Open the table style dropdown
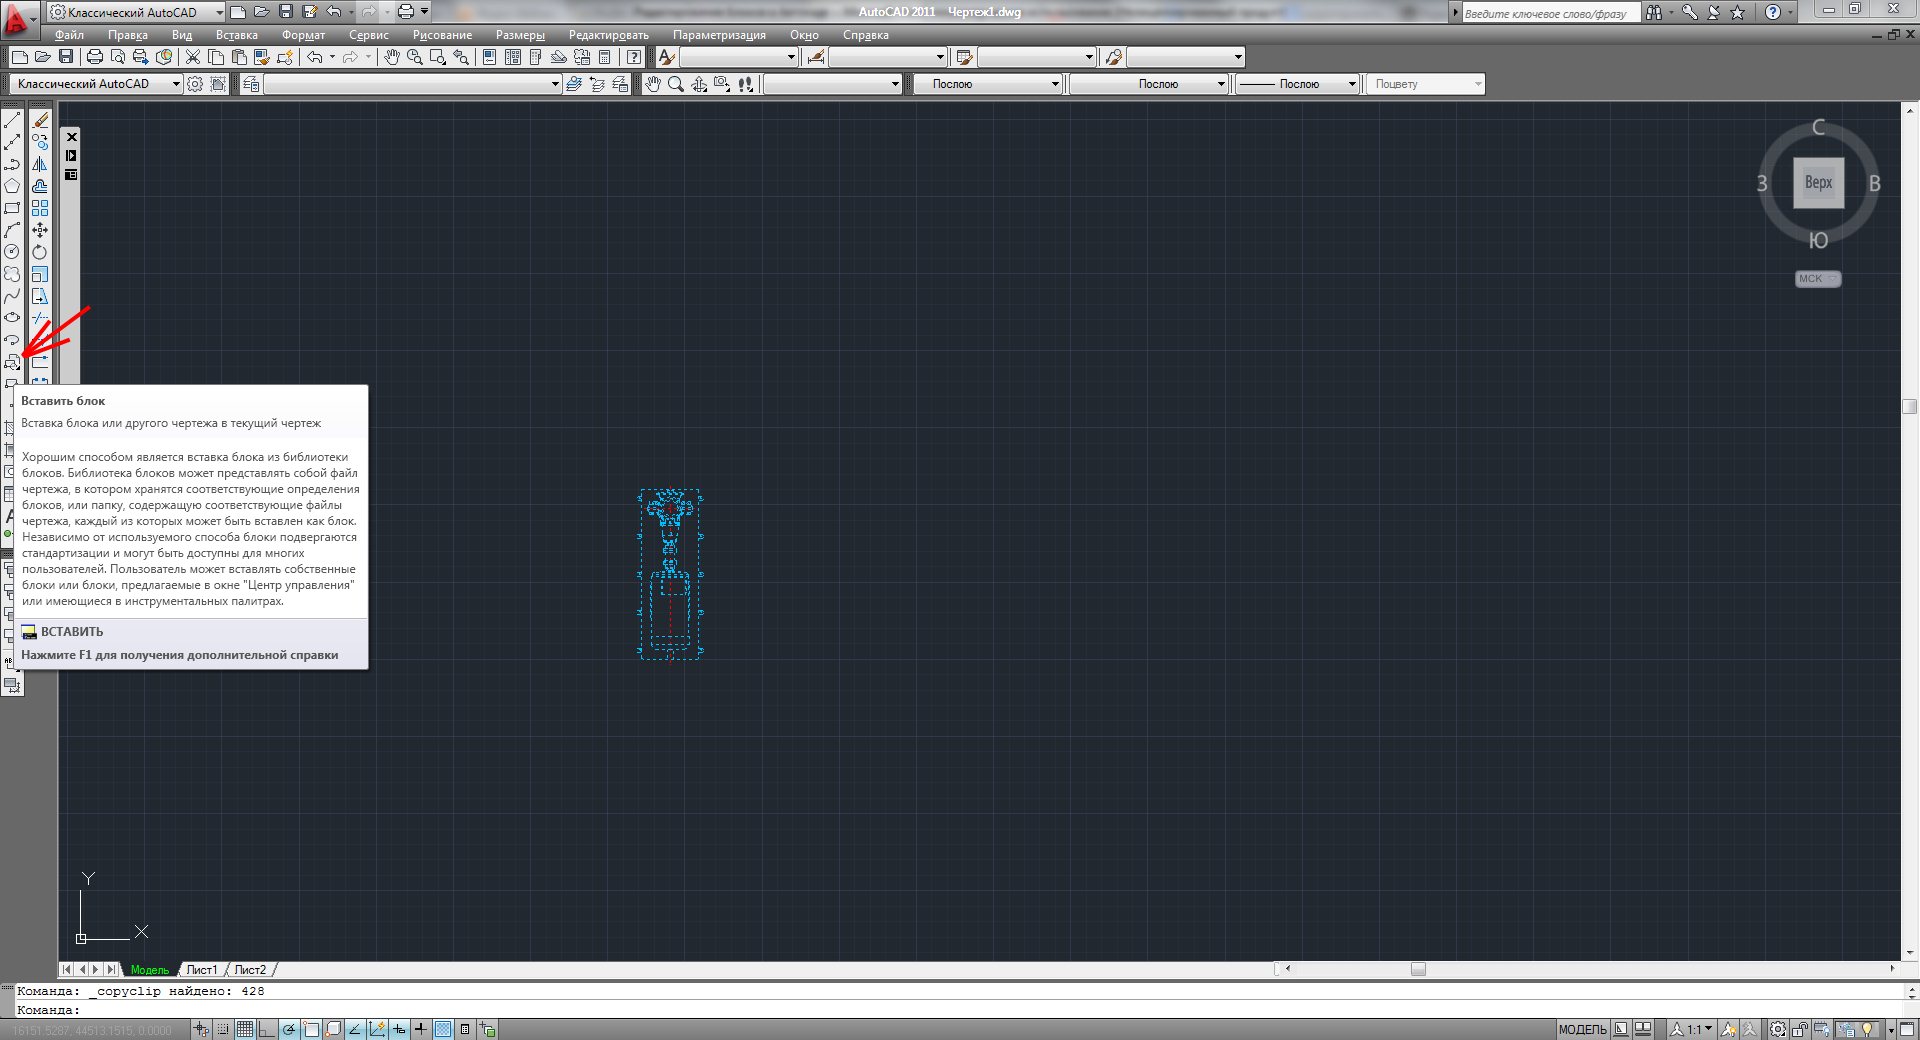Image resolution: width=1920 pixels, height=1040 pixels. click(1037, 57)
